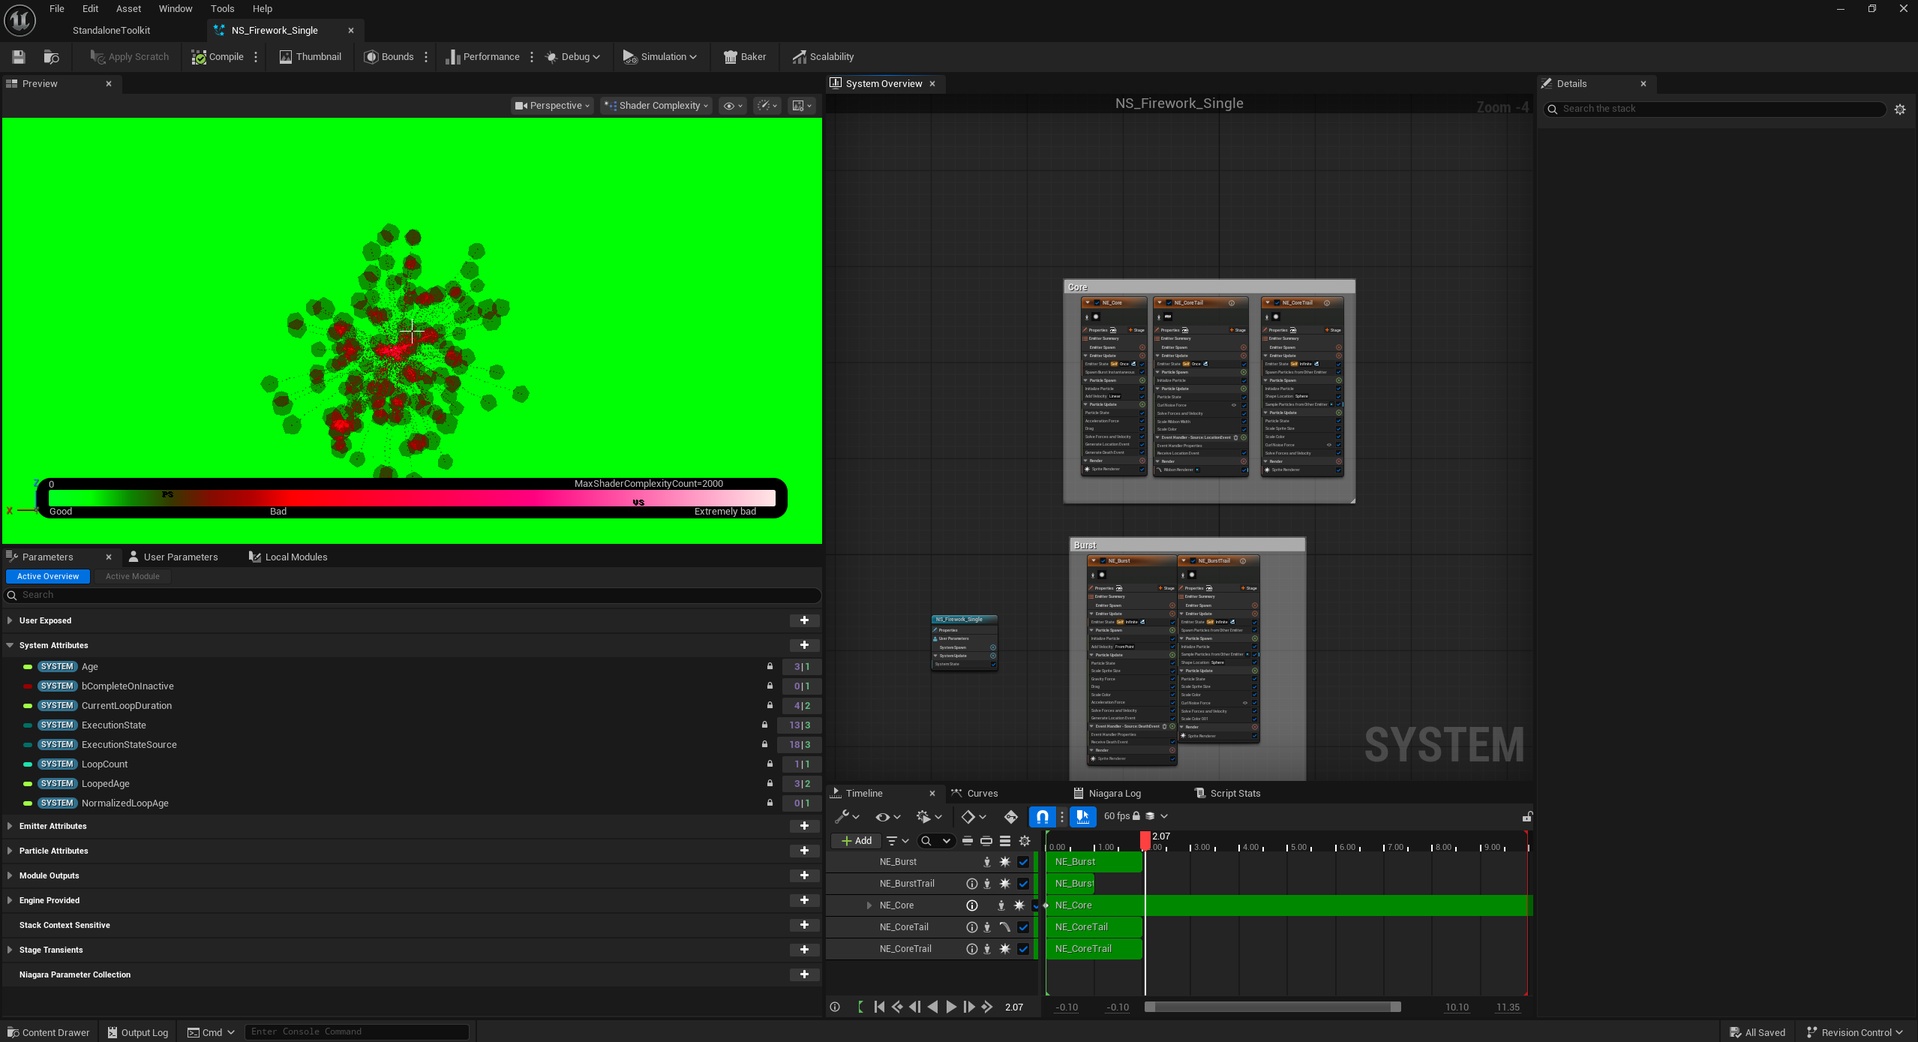Image resolution: width=1918 pixels, height=1042 pixels.
Task: Open timeline view options eye menu
Action: point(887,817)
